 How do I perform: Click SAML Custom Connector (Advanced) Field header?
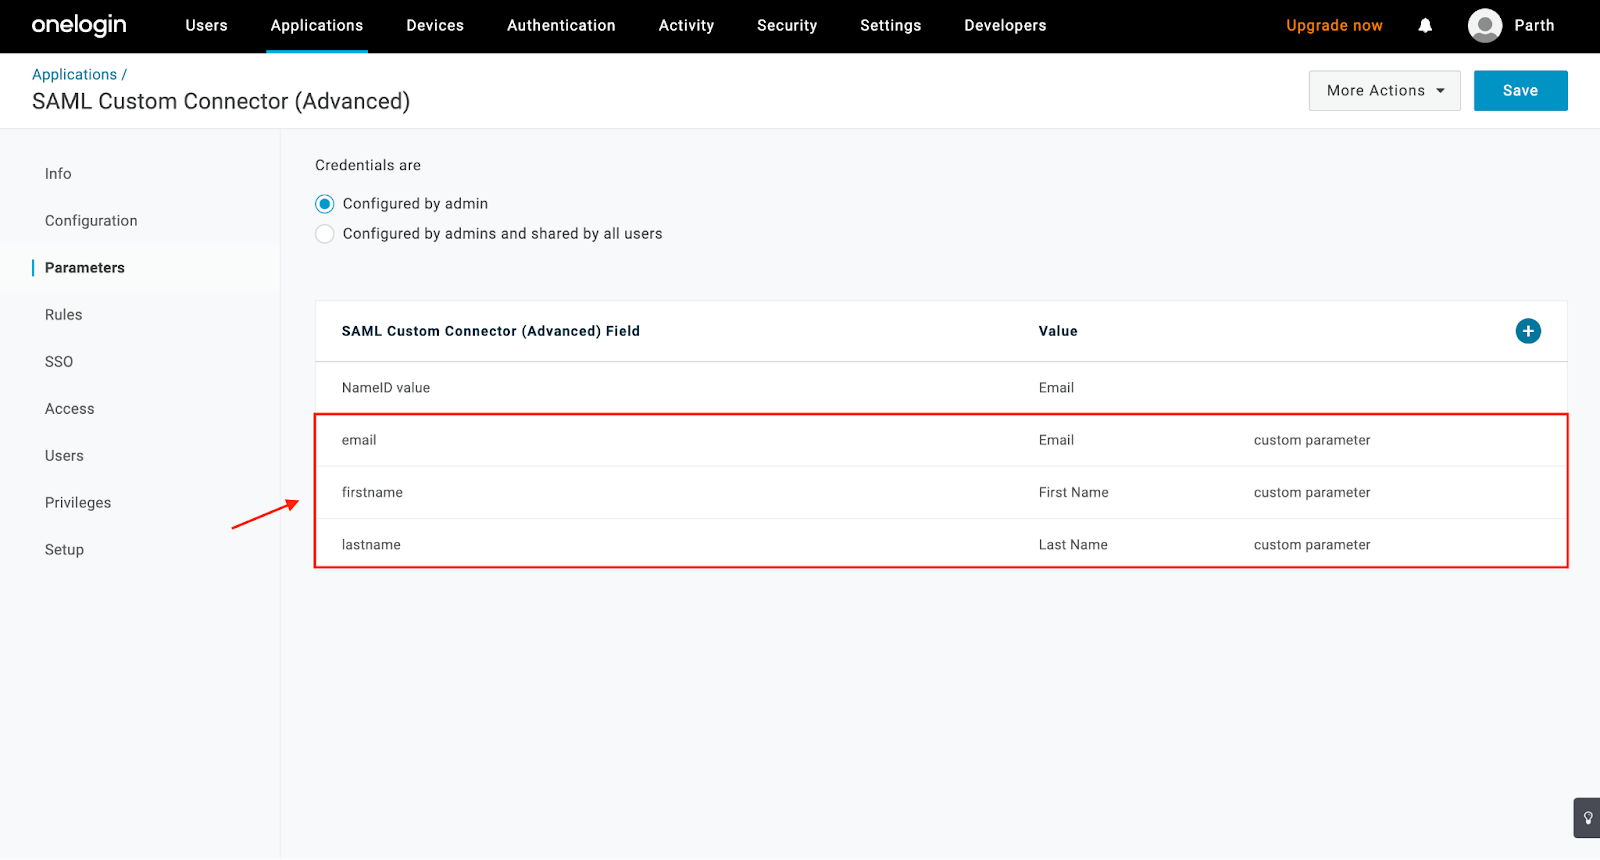(x=491, y=331)
